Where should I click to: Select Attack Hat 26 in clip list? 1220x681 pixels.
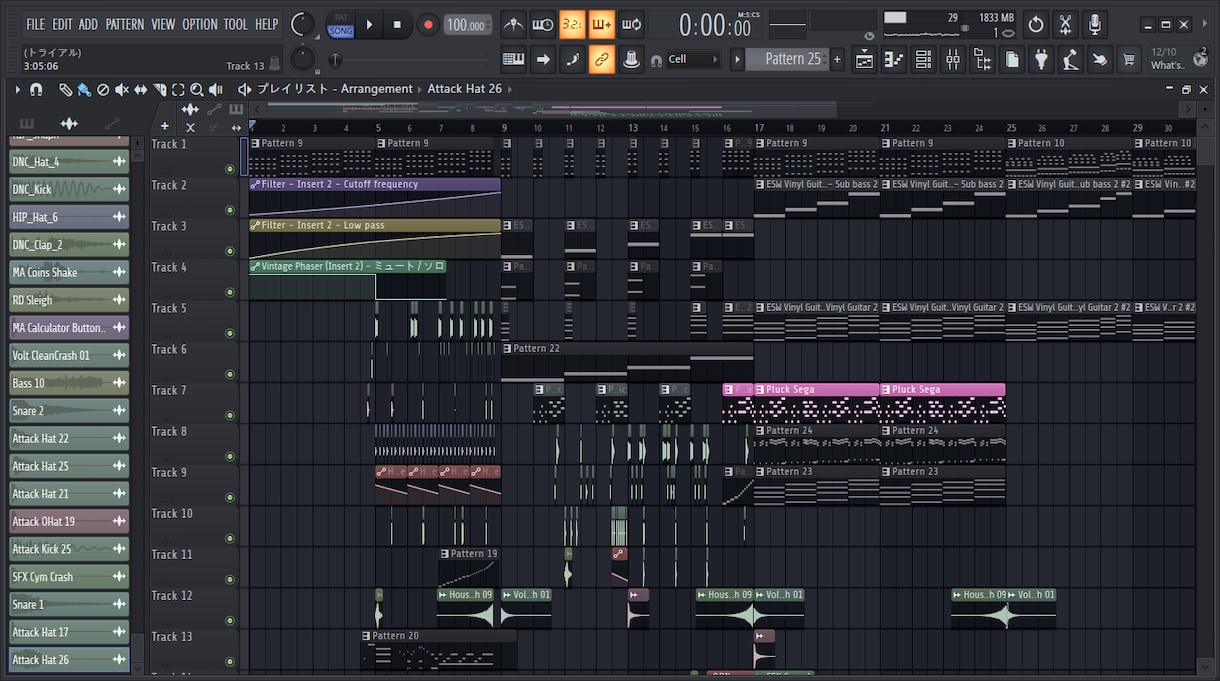[x=69, y=660]
